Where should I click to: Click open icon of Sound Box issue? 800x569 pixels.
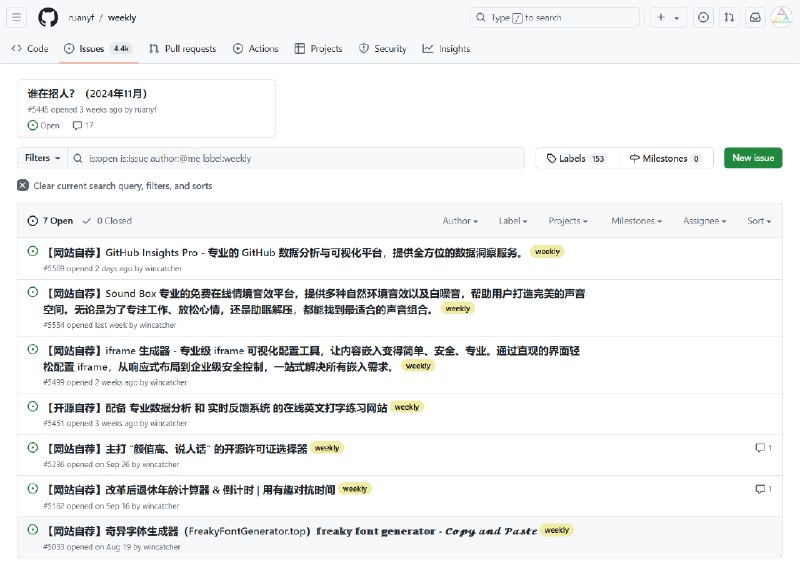pyautogui.click(x=33, y=292)
